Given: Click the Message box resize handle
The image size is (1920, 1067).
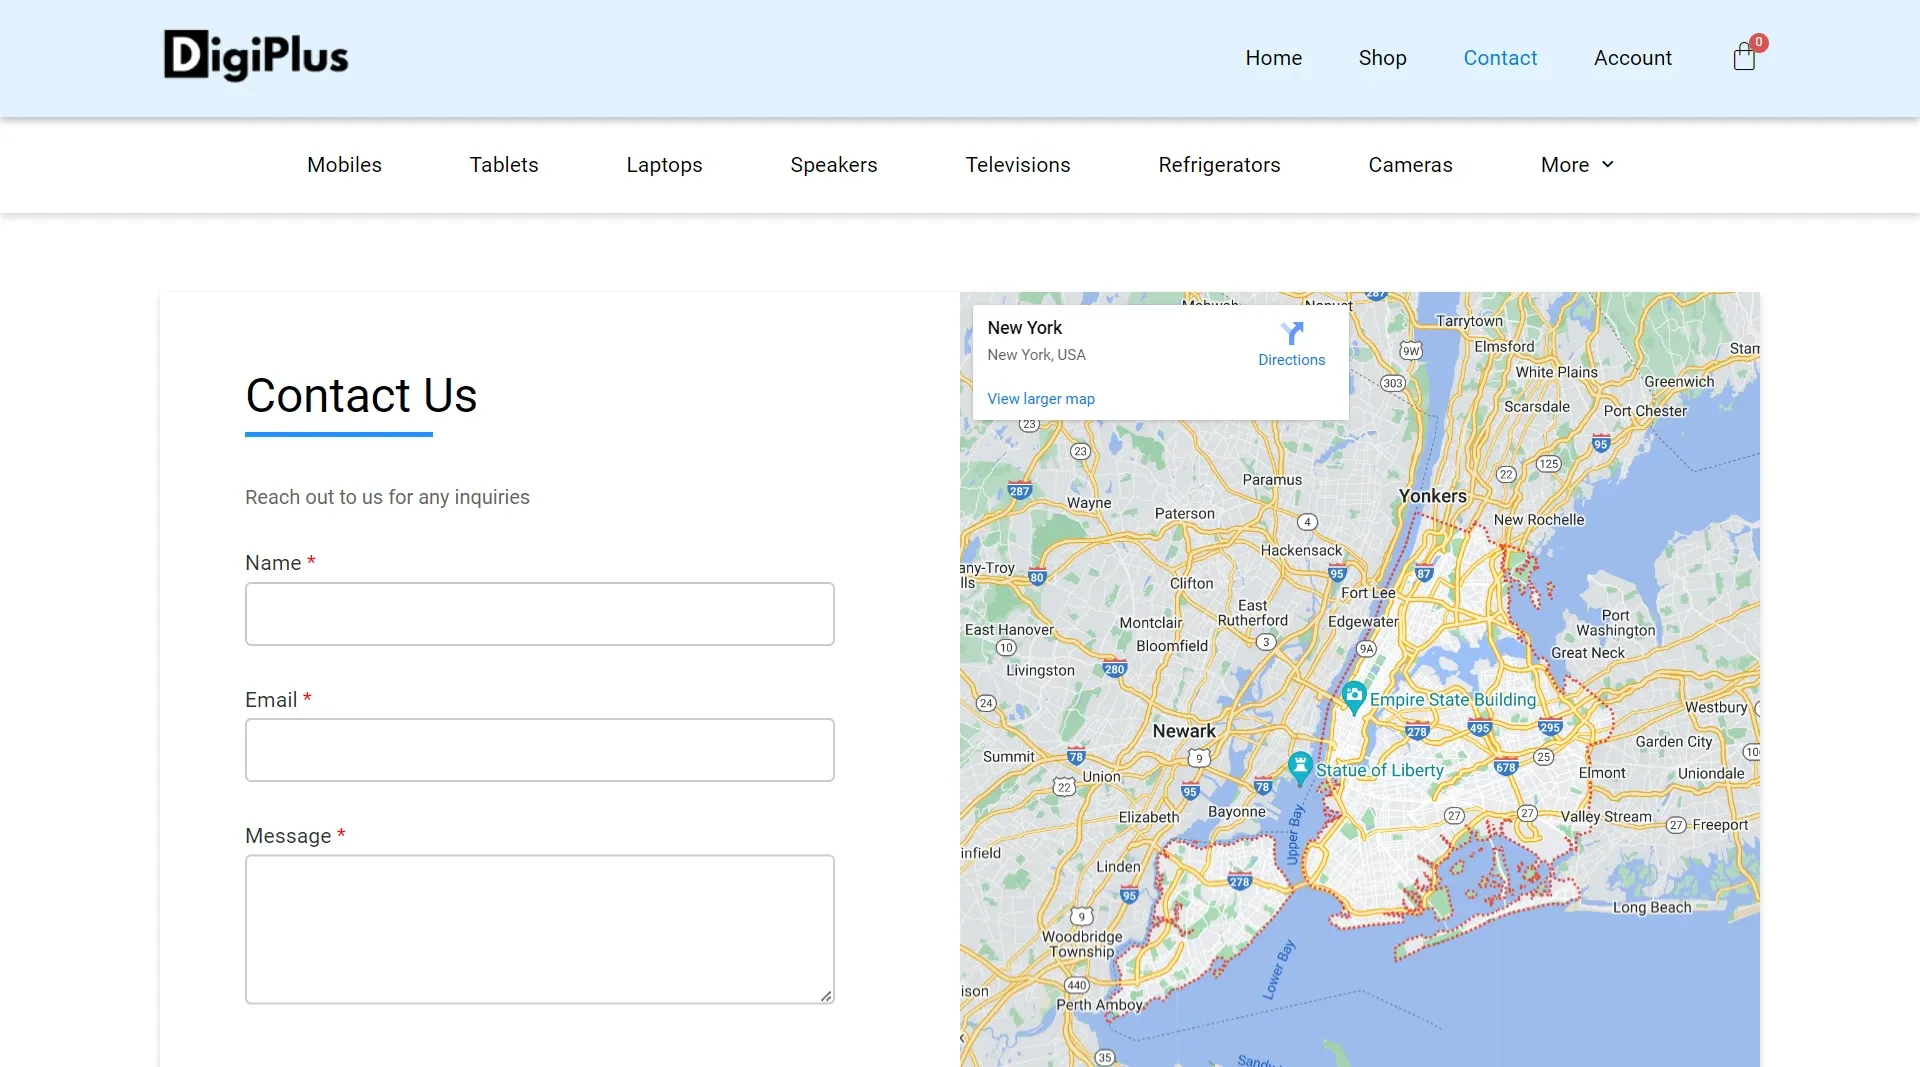Looking at the screenshot, I should [826, 996].
